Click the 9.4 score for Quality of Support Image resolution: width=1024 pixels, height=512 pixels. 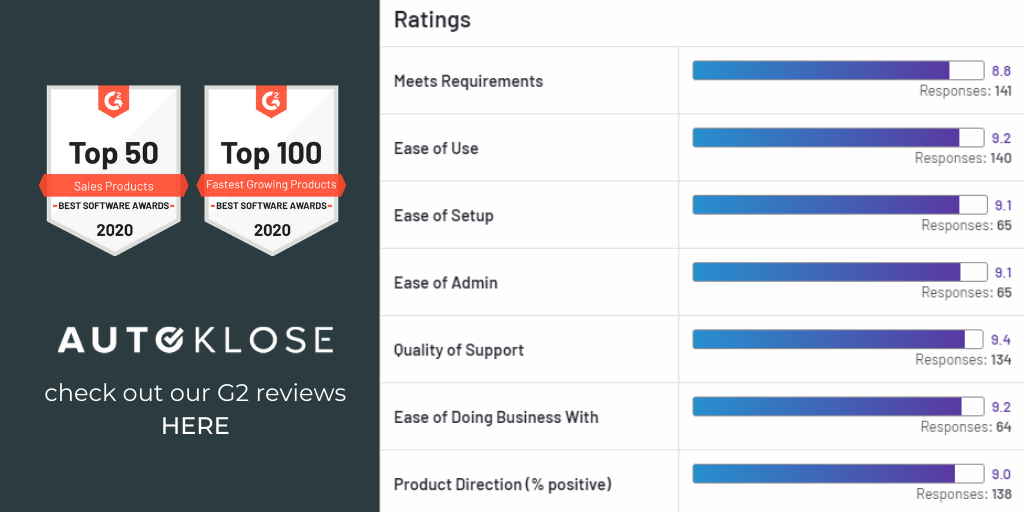pyautogui.click(x=1000, y=340)
